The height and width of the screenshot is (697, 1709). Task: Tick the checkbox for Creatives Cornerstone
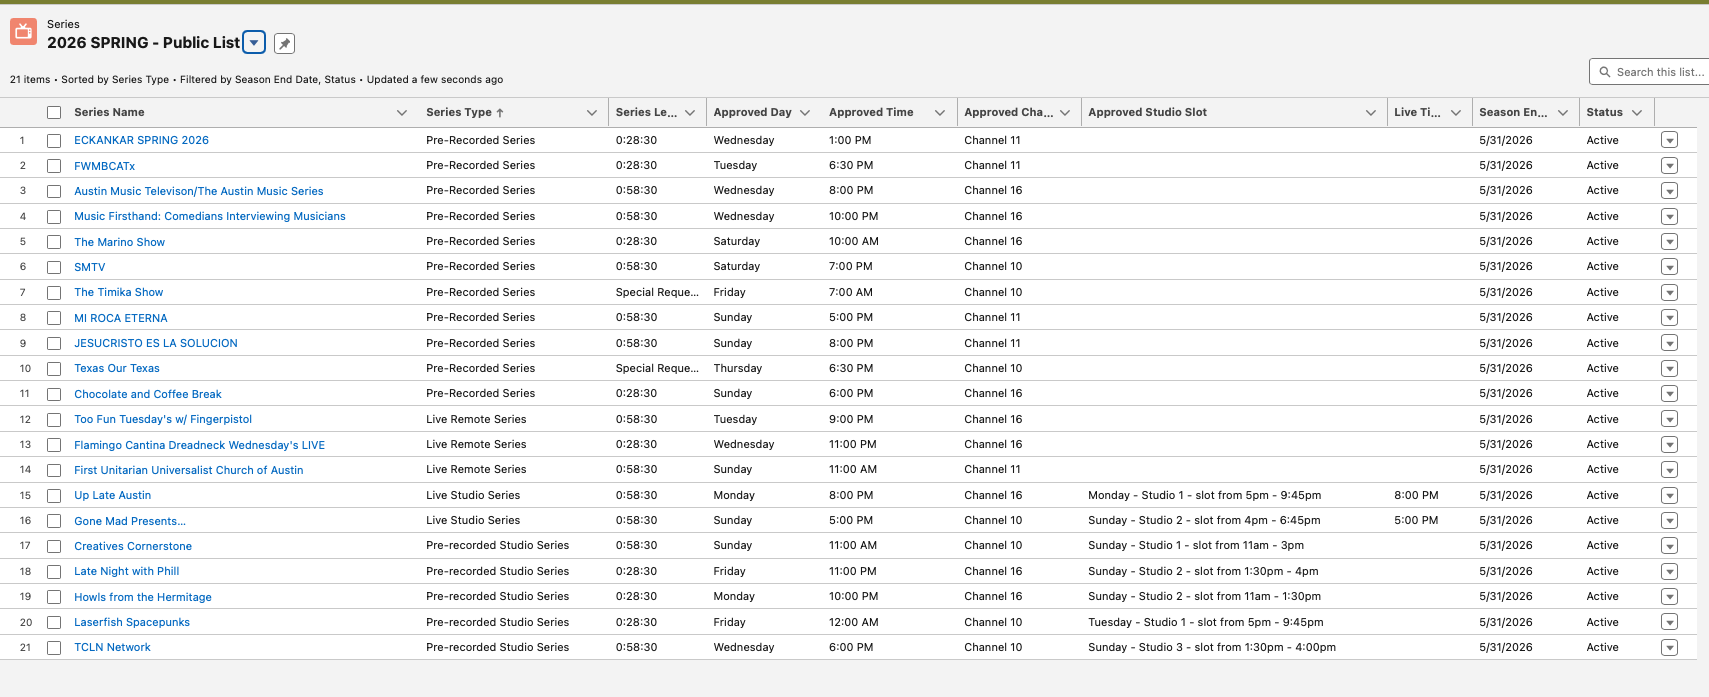(54, 546)
